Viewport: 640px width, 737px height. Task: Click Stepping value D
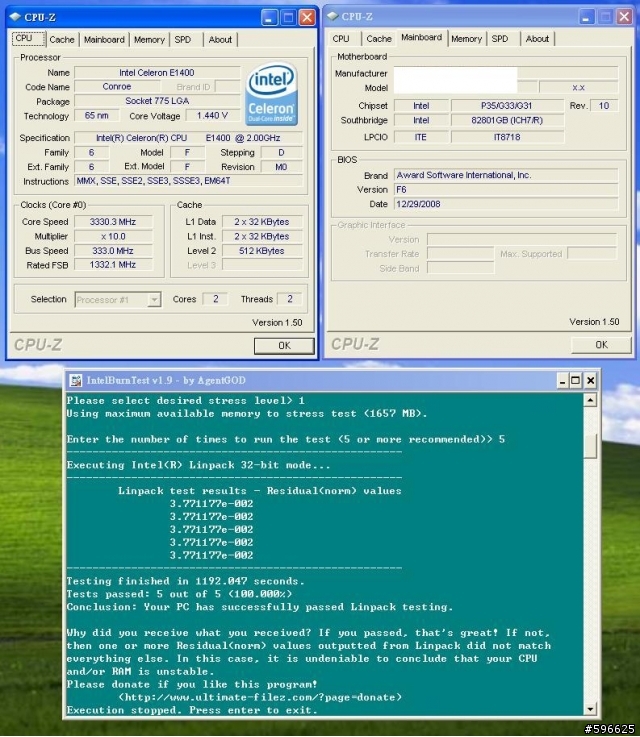(281, 152)
